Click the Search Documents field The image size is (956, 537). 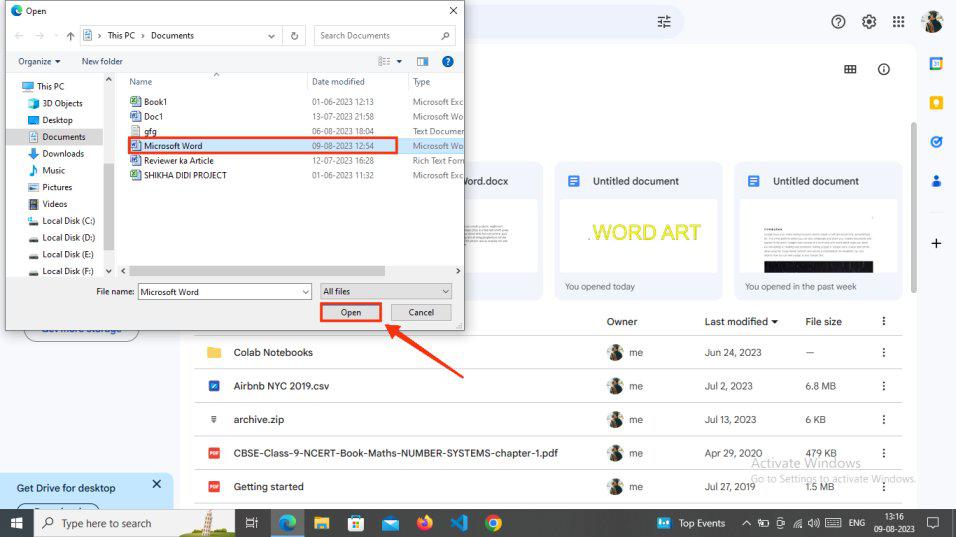pyautogui.click(x=384, y=36)
